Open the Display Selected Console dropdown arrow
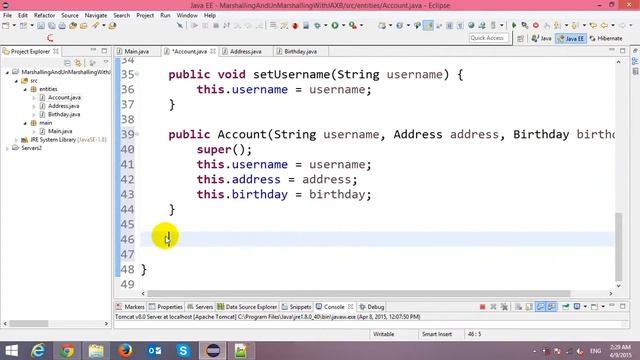Image resolution: width=640 pixels, height=360 pixels. (x=585, y=307)
